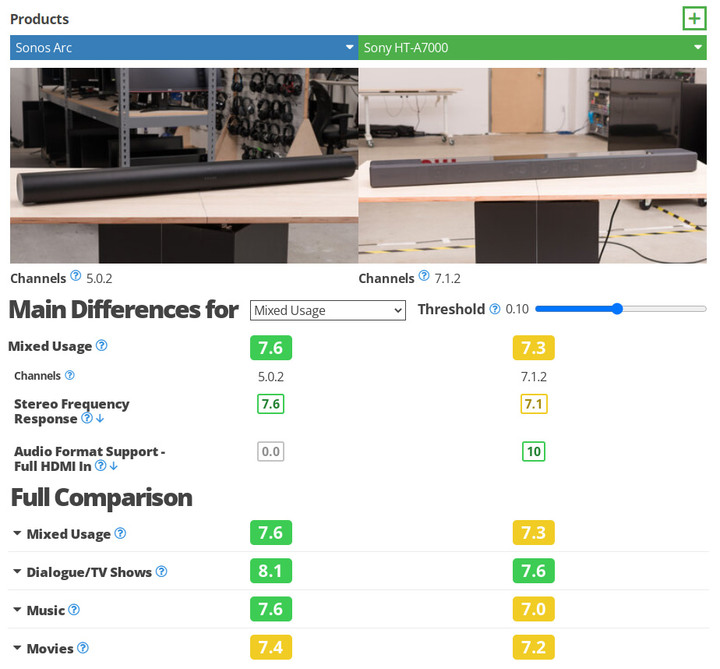Open the Sony HT-A7000 product dropdown
The height and width of the screenshot is (669, 720).
[x=532, y=48]
